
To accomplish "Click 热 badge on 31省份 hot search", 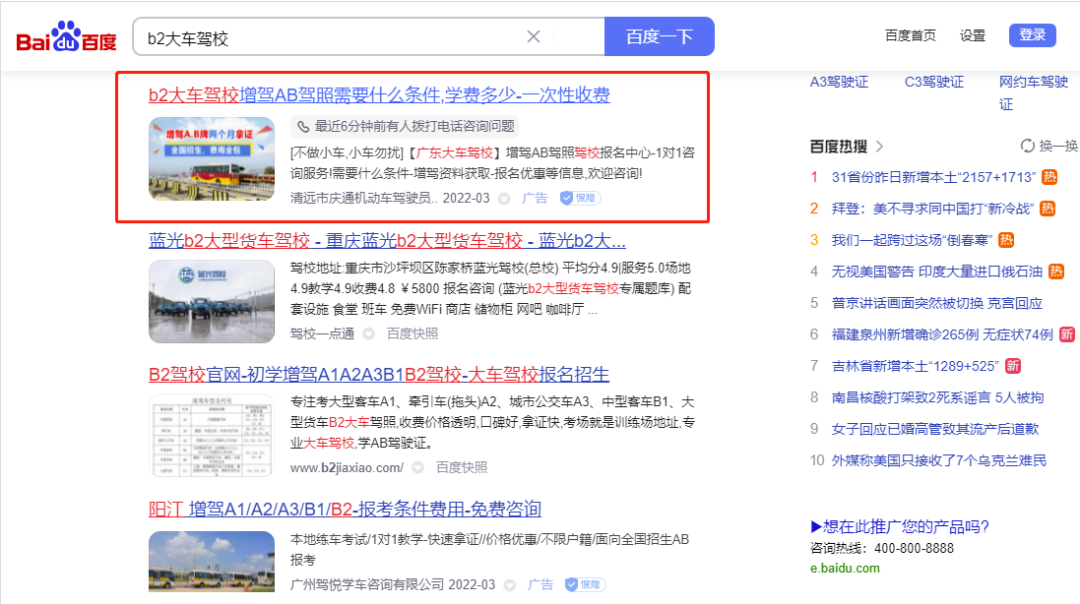I will (x=1049, y=177).
